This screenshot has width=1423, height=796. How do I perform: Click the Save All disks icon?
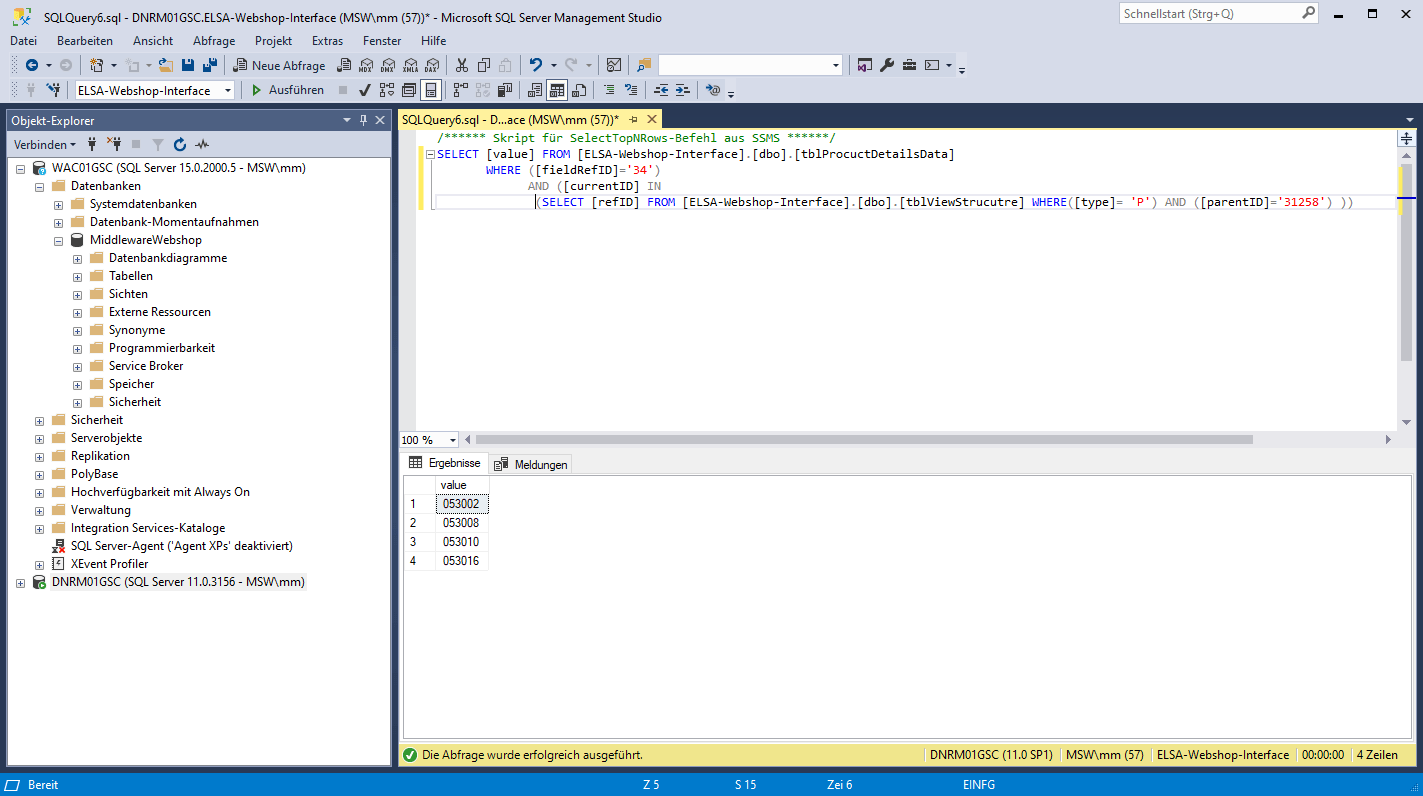point(209,65)
